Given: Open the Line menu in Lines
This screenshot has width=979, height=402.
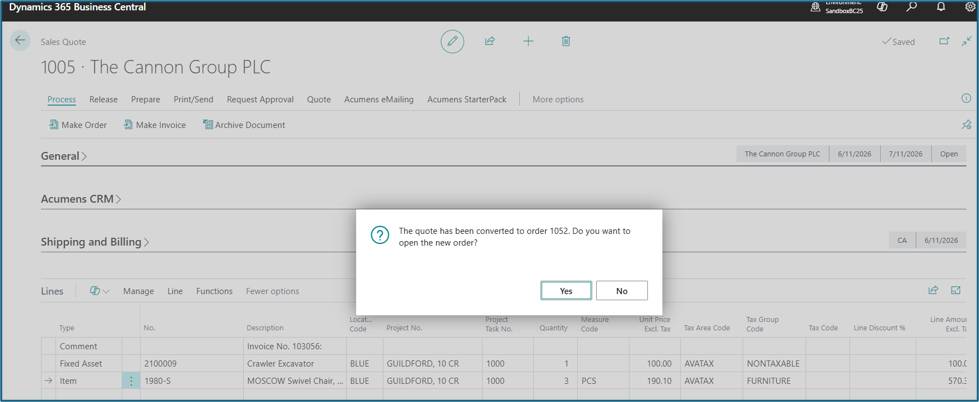Looking at the screenshot, I should coord(175,291).
